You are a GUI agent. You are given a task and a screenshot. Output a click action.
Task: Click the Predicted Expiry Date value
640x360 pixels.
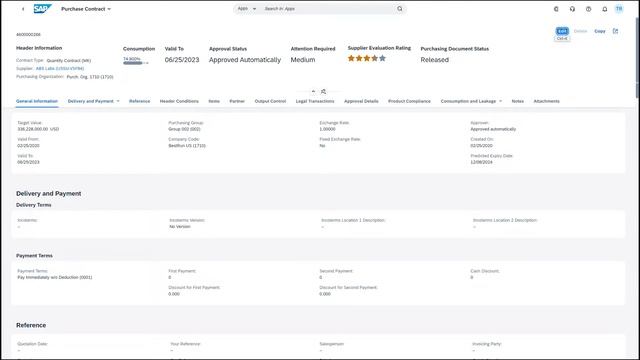pos(482,162)
